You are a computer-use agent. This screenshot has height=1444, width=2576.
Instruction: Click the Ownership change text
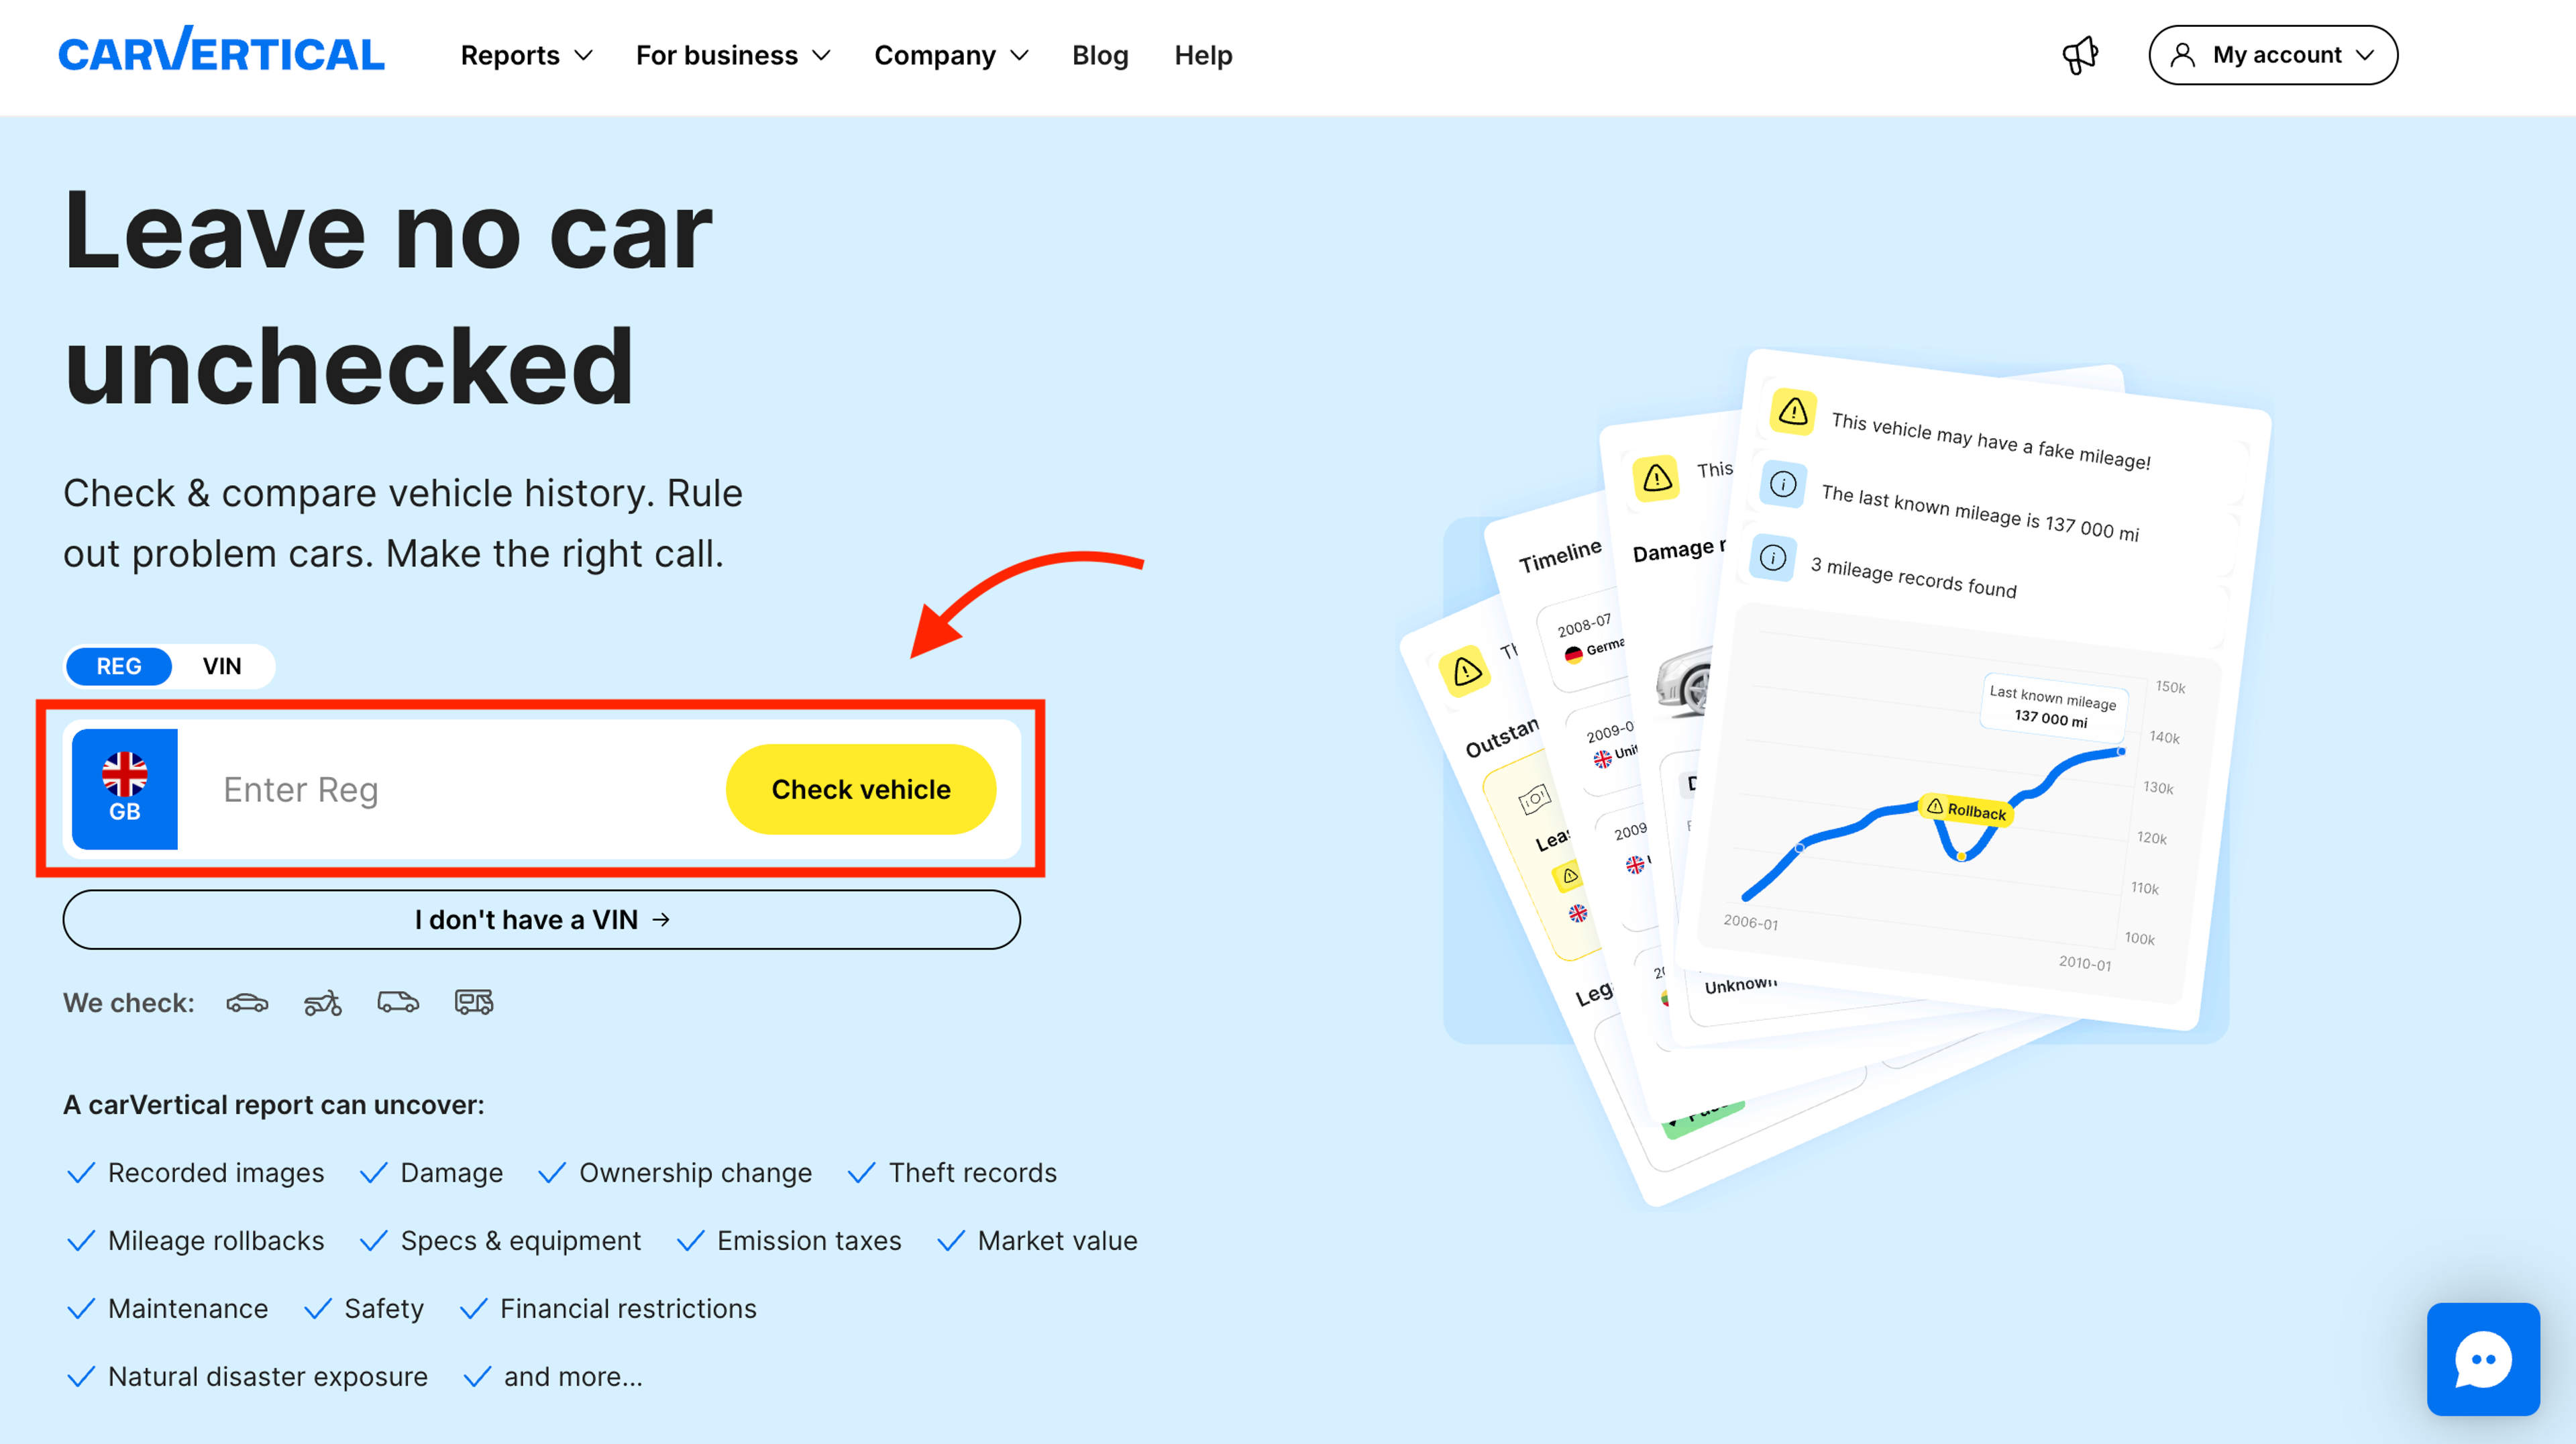click(696, 1172)
